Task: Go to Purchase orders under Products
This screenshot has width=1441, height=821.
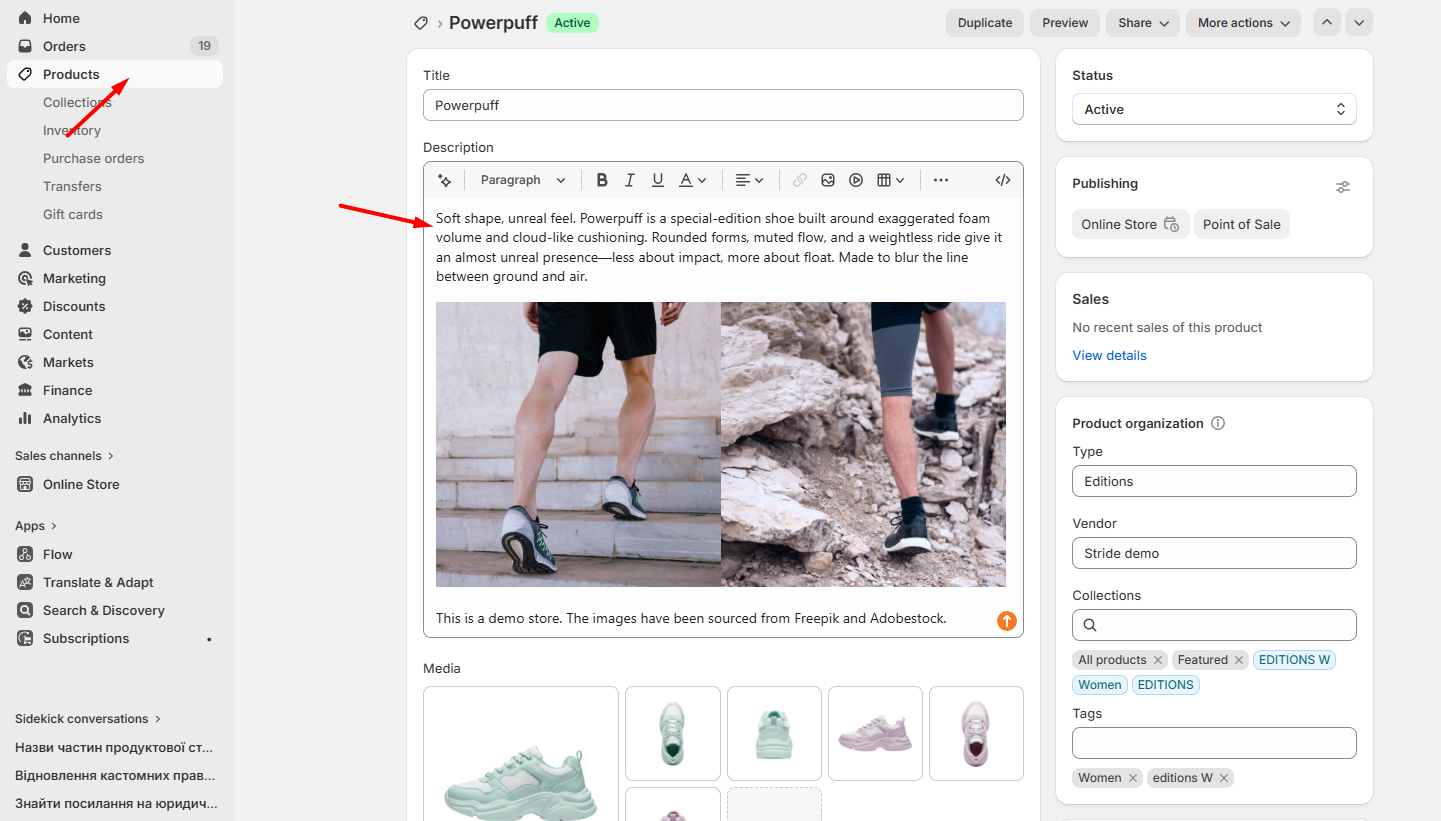Action: 93,158
